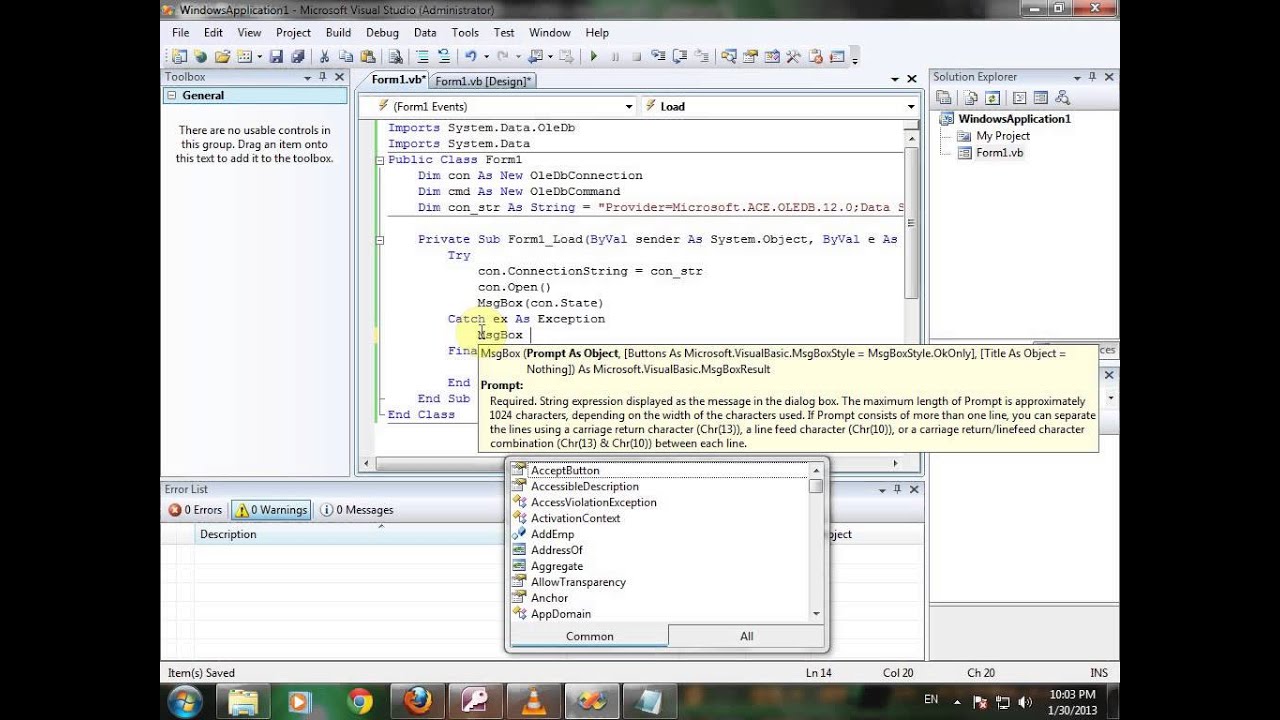Switch IntelliSense list to the Common tab
The image size is (1280, 720).
click(x=589, y=636)
